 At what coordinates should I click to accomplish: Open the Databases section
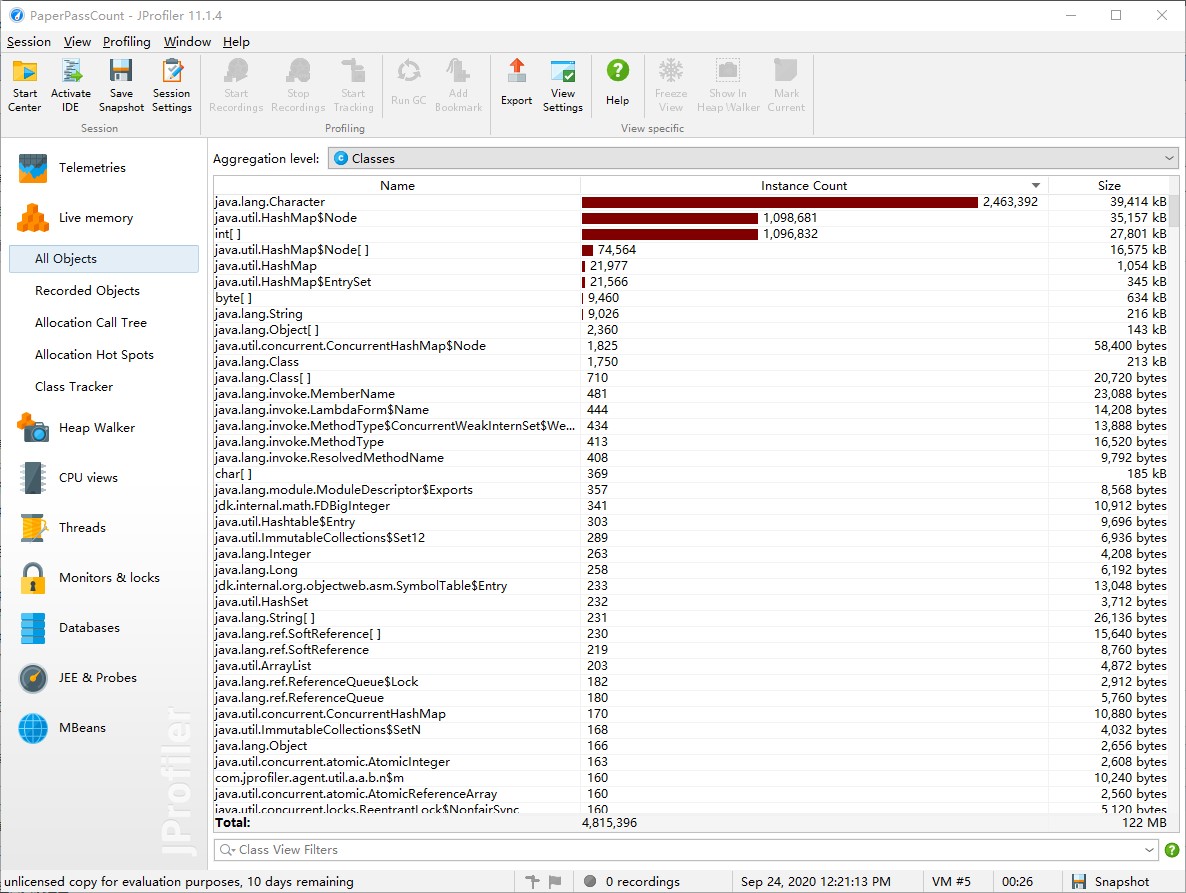coord(106,628)
